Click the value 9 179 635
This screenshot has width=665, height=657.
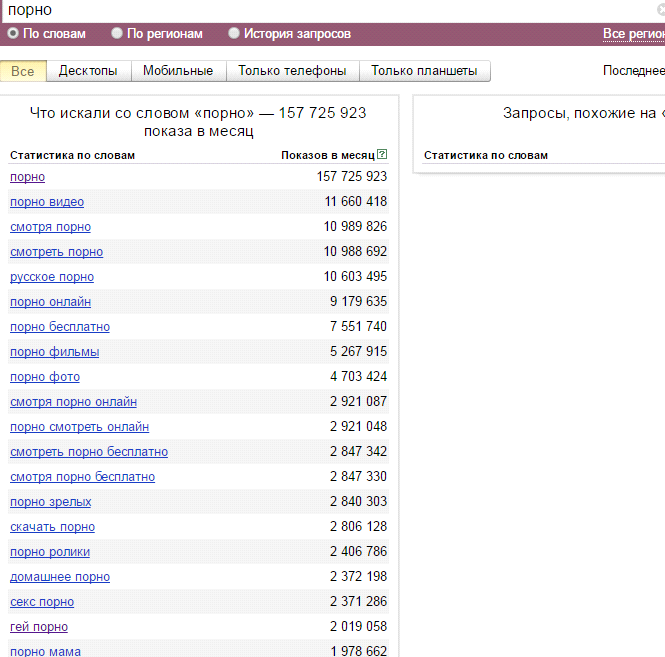pos(358,301)
